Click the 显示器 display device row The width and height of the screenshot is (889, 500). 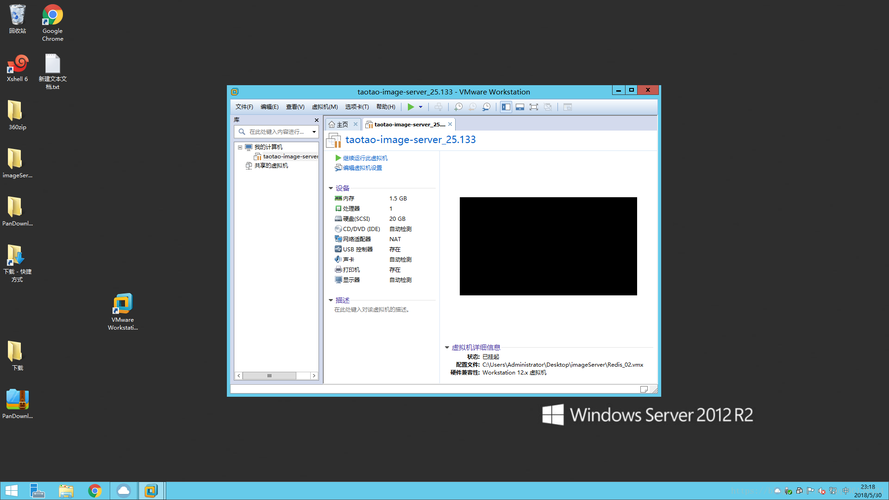click(x=373, y=280)
